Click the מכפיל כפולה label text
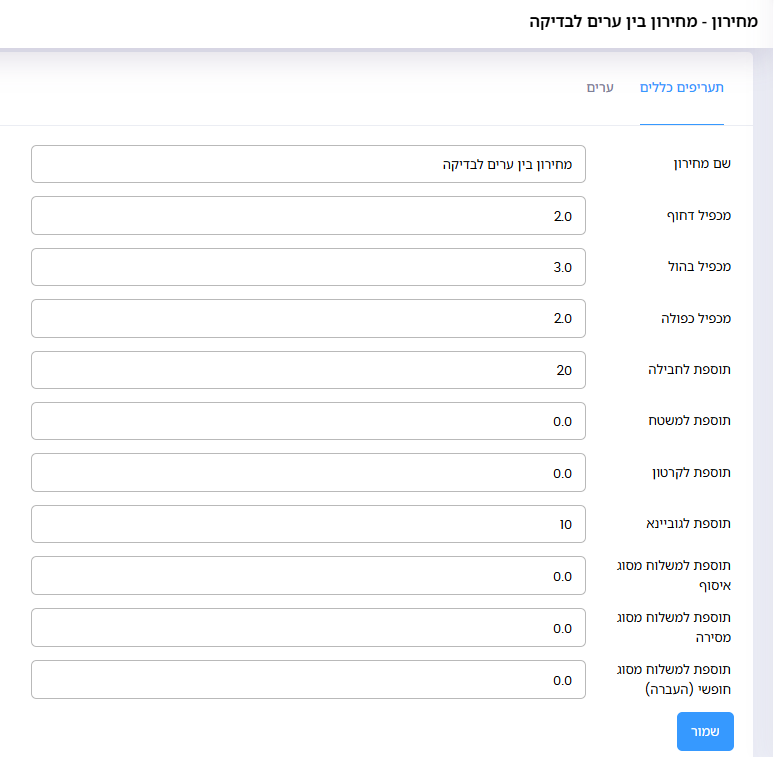The width and height of the screenshot is (774, 757). coord(696,318)
